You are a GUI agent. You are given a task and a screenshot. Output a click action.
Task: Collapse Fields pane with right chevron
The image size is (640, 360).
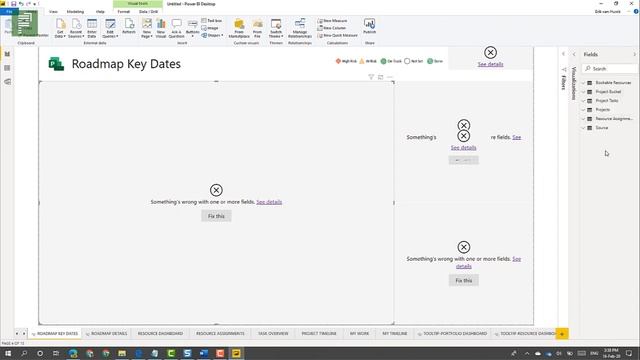click(x=634, y=54)
